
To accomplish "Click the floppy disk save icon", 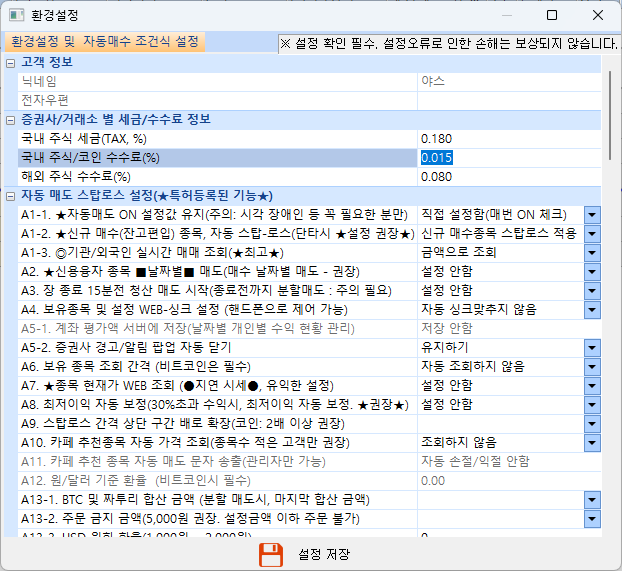I will click(x=272, y=555).
